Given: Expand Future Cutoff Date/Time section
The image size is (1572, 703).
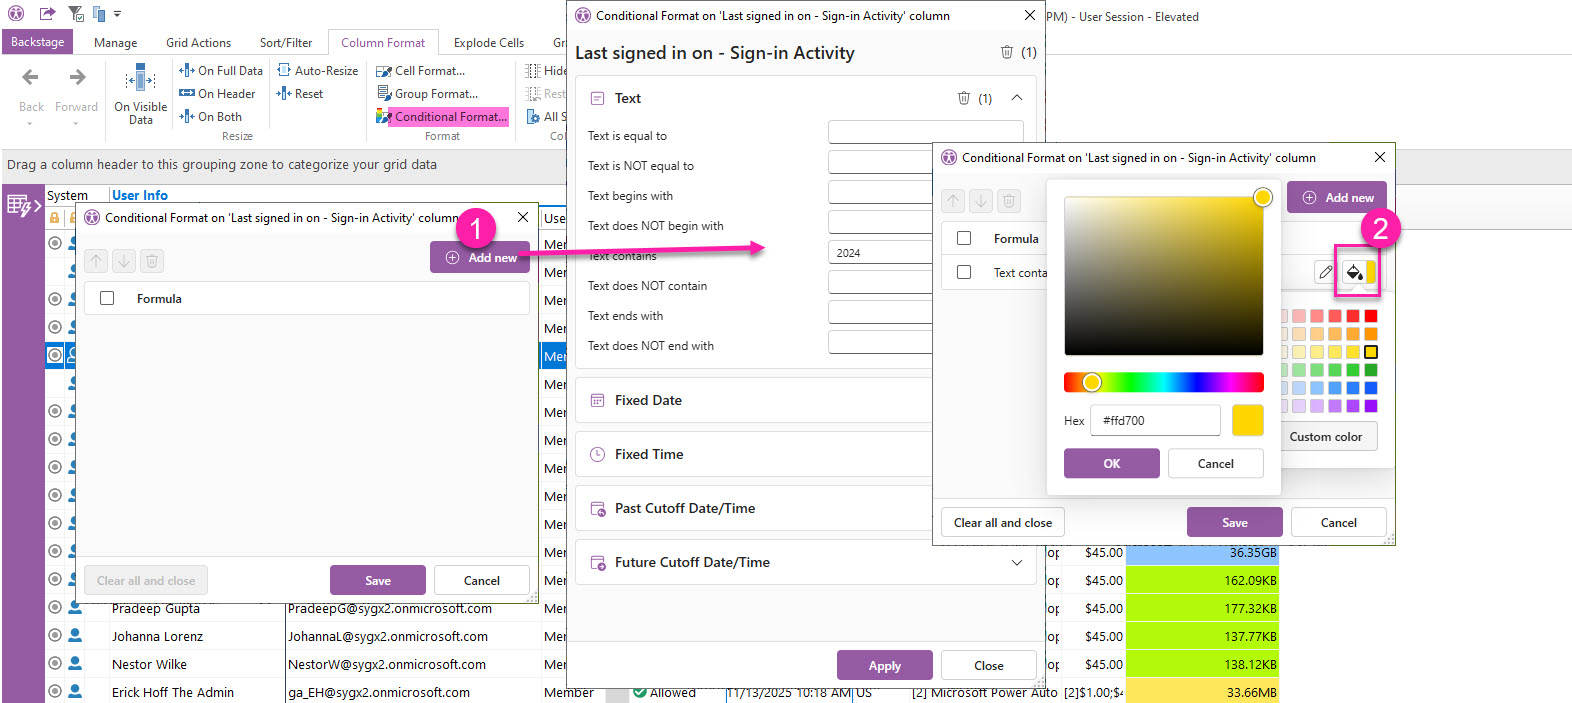Looking at the screenshot, I should [x=1017, y=563].
